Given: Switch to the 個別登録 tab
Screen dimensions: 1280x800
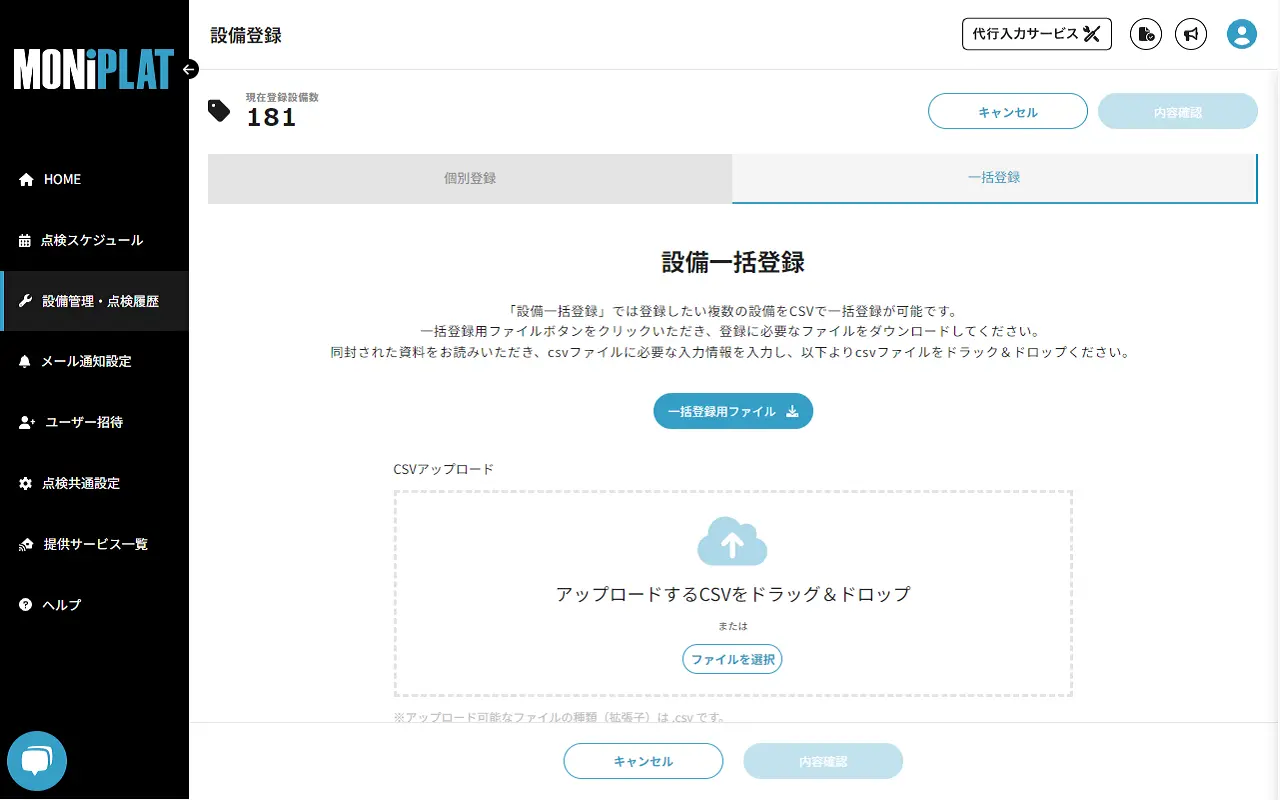Looking at the screenshot, I should (x=469, y=180).
